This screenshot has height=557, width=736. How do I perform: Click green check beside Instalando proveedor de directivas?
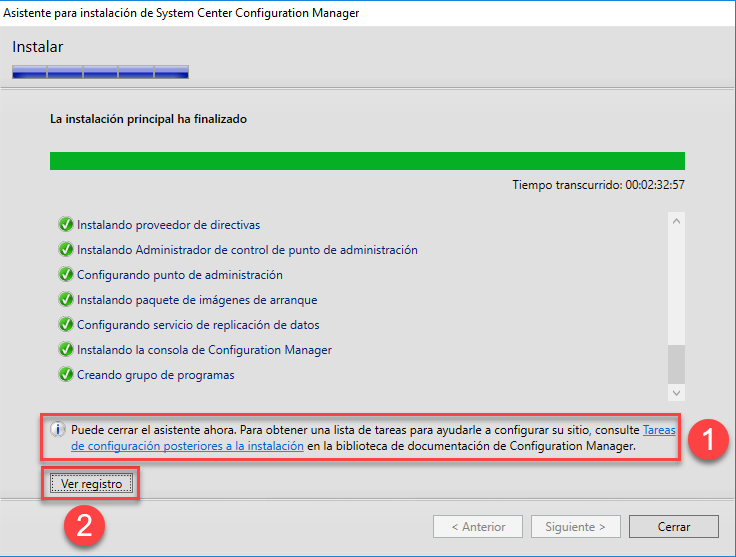pyautogui.click(x=66, y=225)
